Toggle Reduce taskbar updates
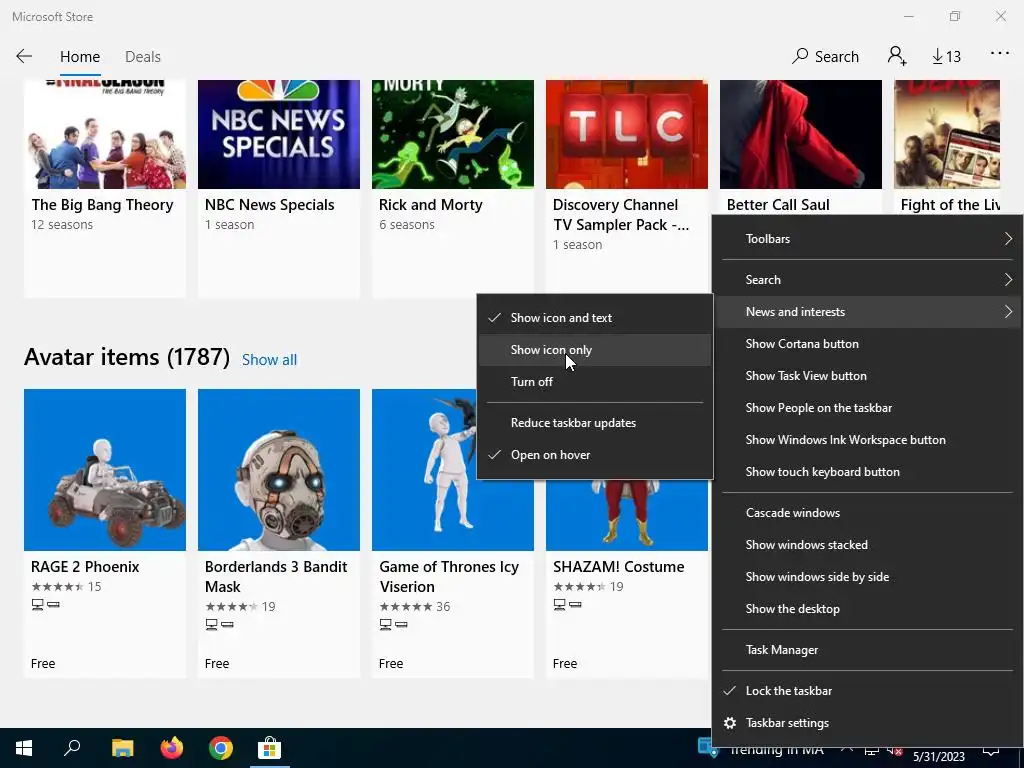This screenshot has width=1024, height=768. [x=595, y=423]
